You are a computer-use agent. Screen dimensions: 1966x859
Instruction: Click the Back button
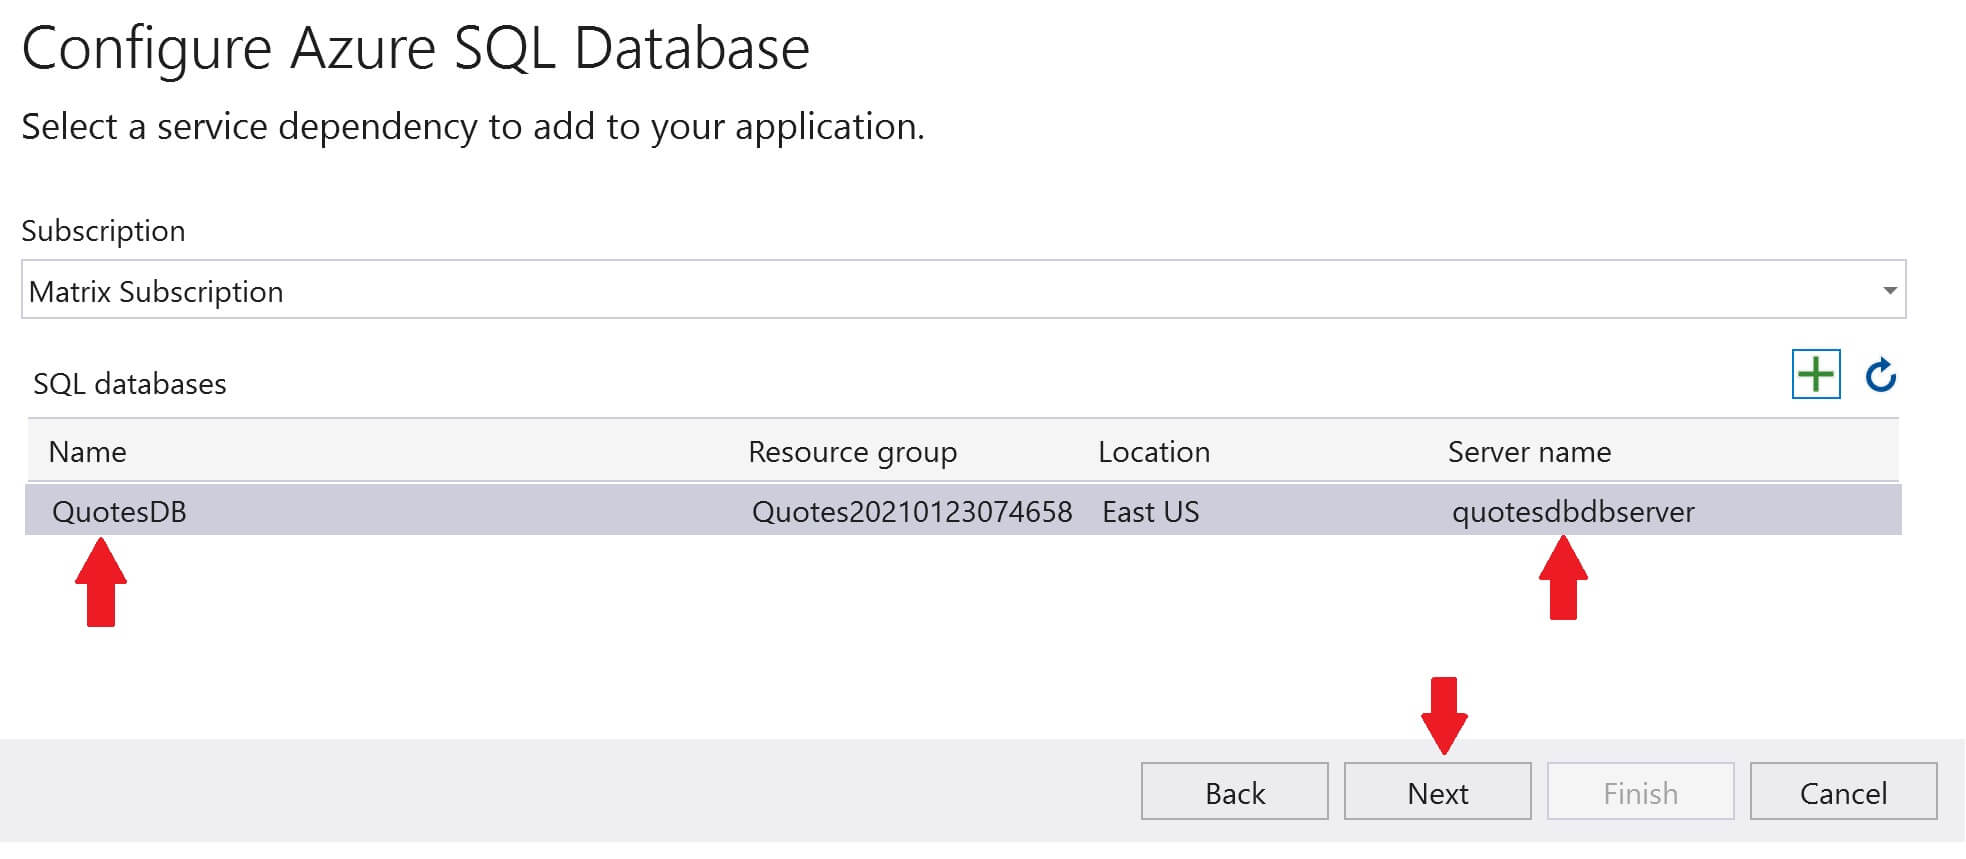(x=1234, y=792)
